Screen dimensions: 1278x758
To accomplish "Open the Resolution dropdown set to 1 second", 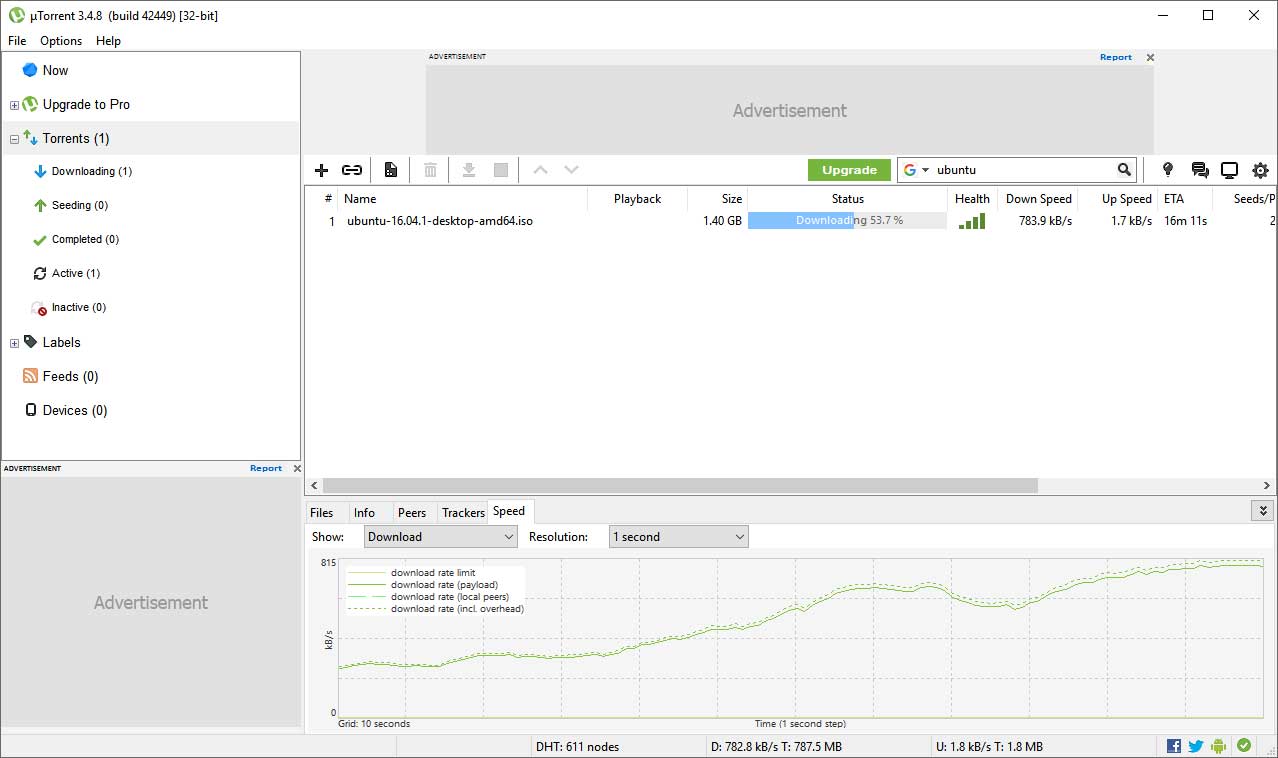I will [678, 537].
